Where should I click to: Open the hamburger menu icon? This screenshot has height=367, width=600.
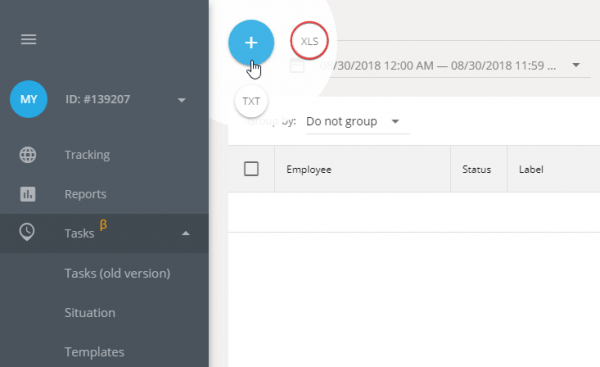click(x=29, y=39)
